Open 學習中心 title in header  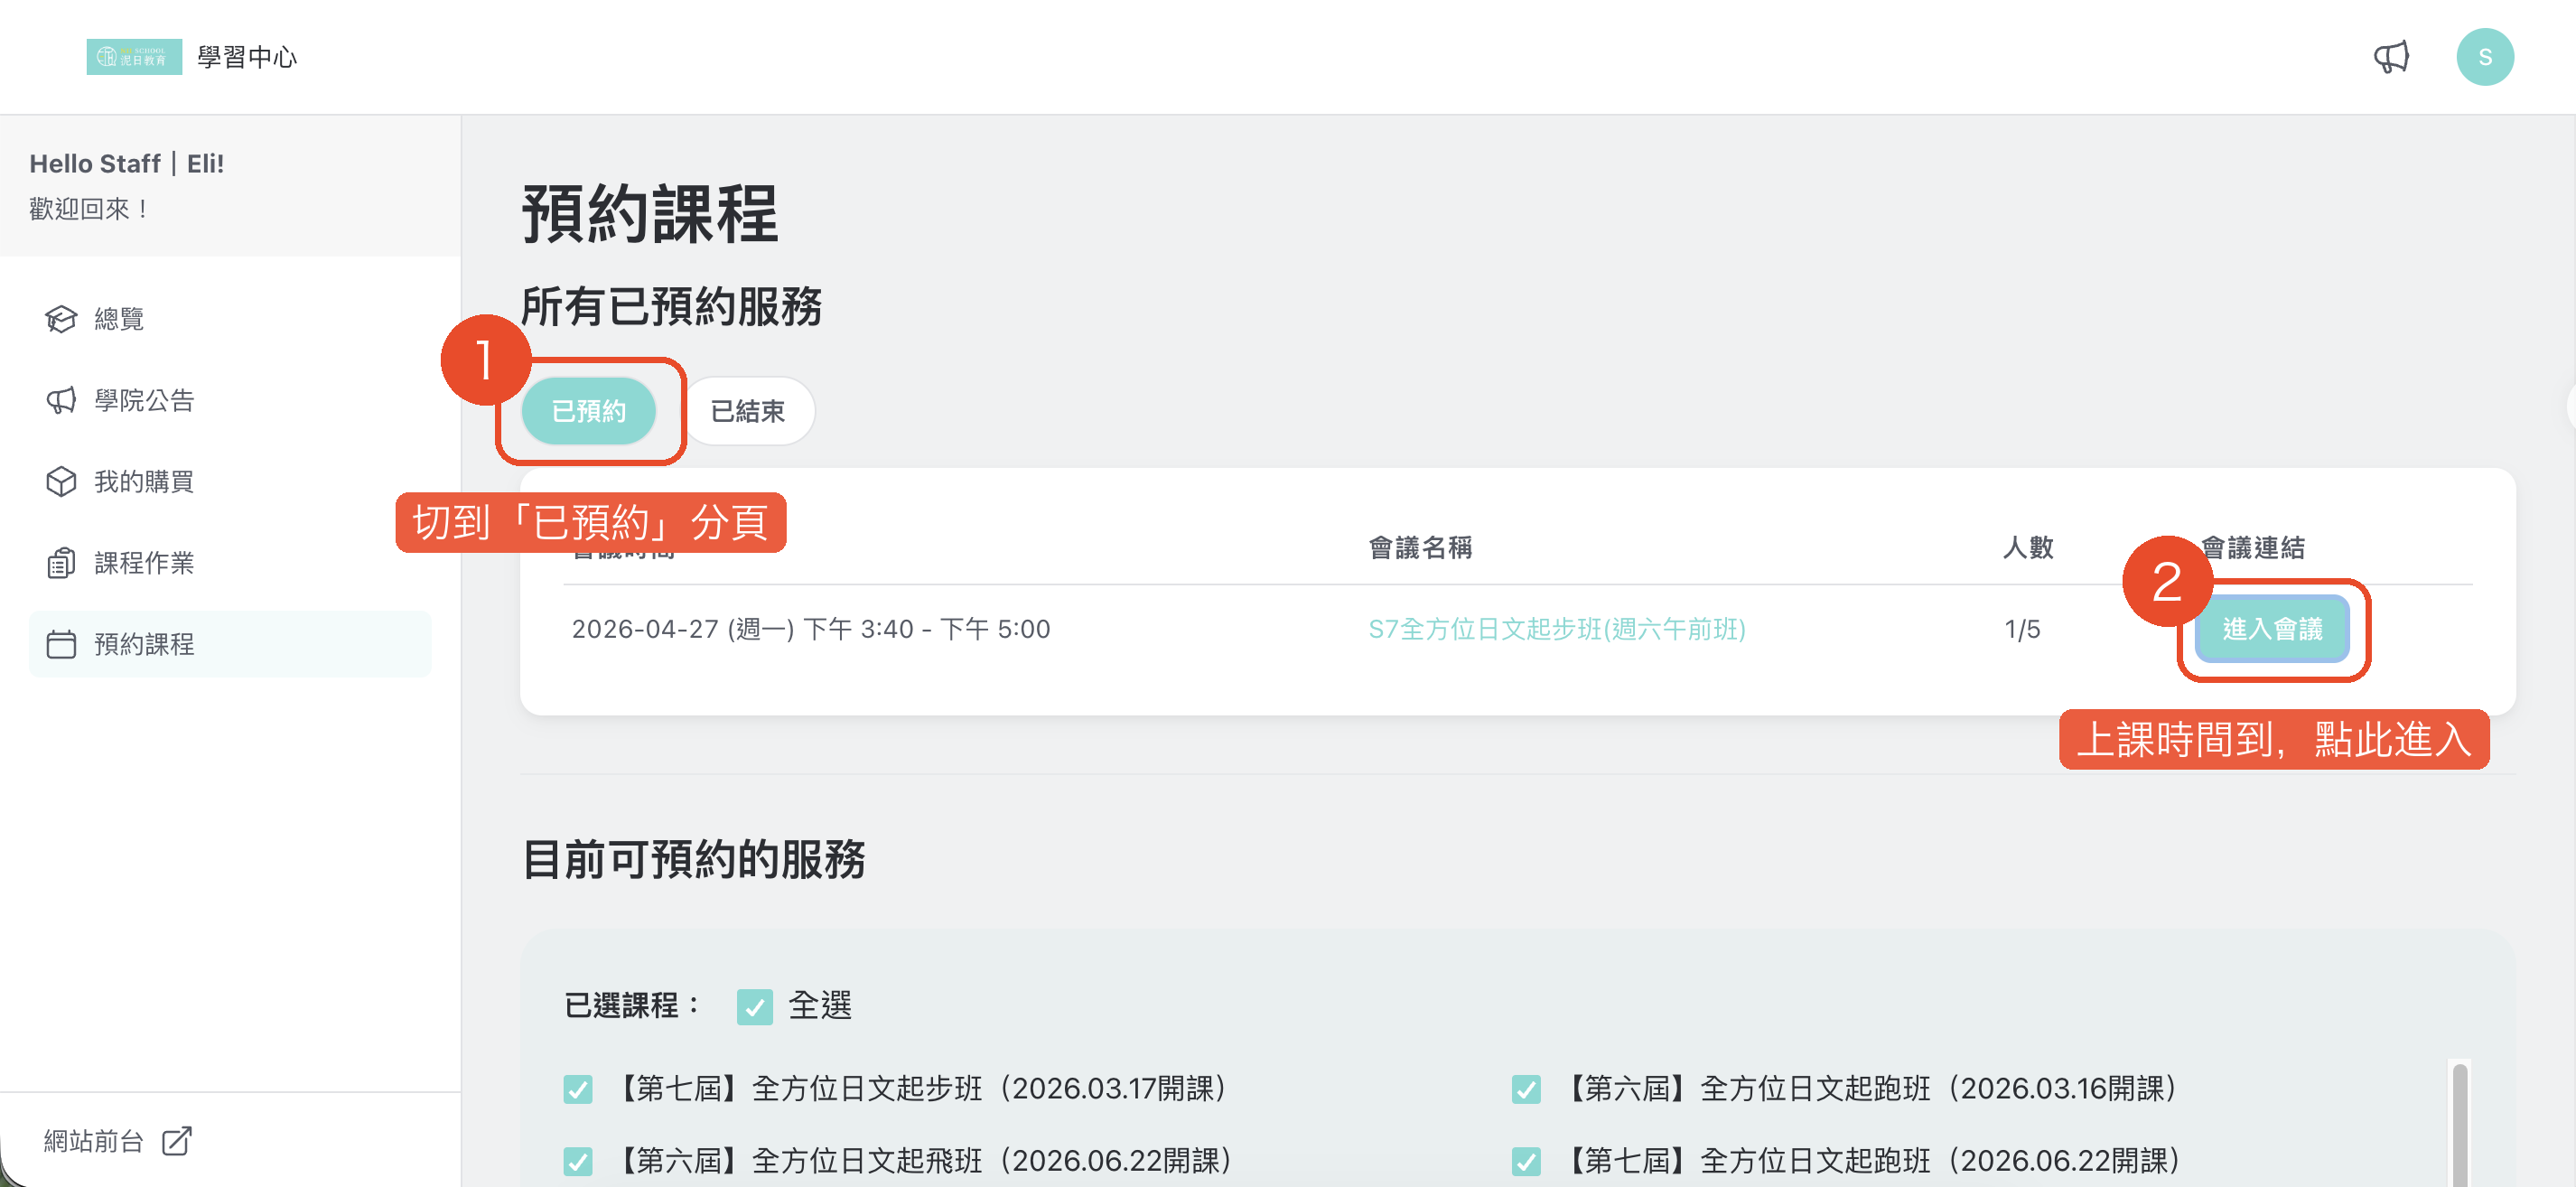(247, 57)
